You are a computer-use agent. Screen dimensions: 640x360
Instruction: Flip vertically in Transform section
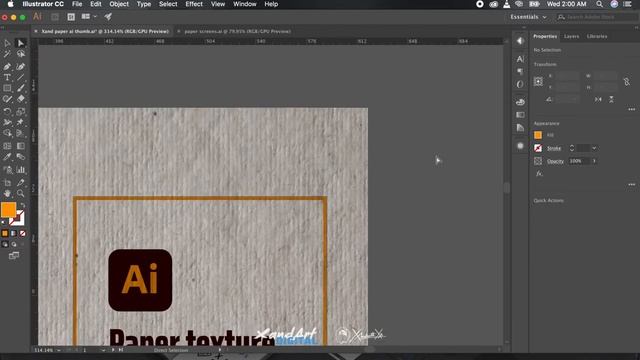tap(611, 99)
